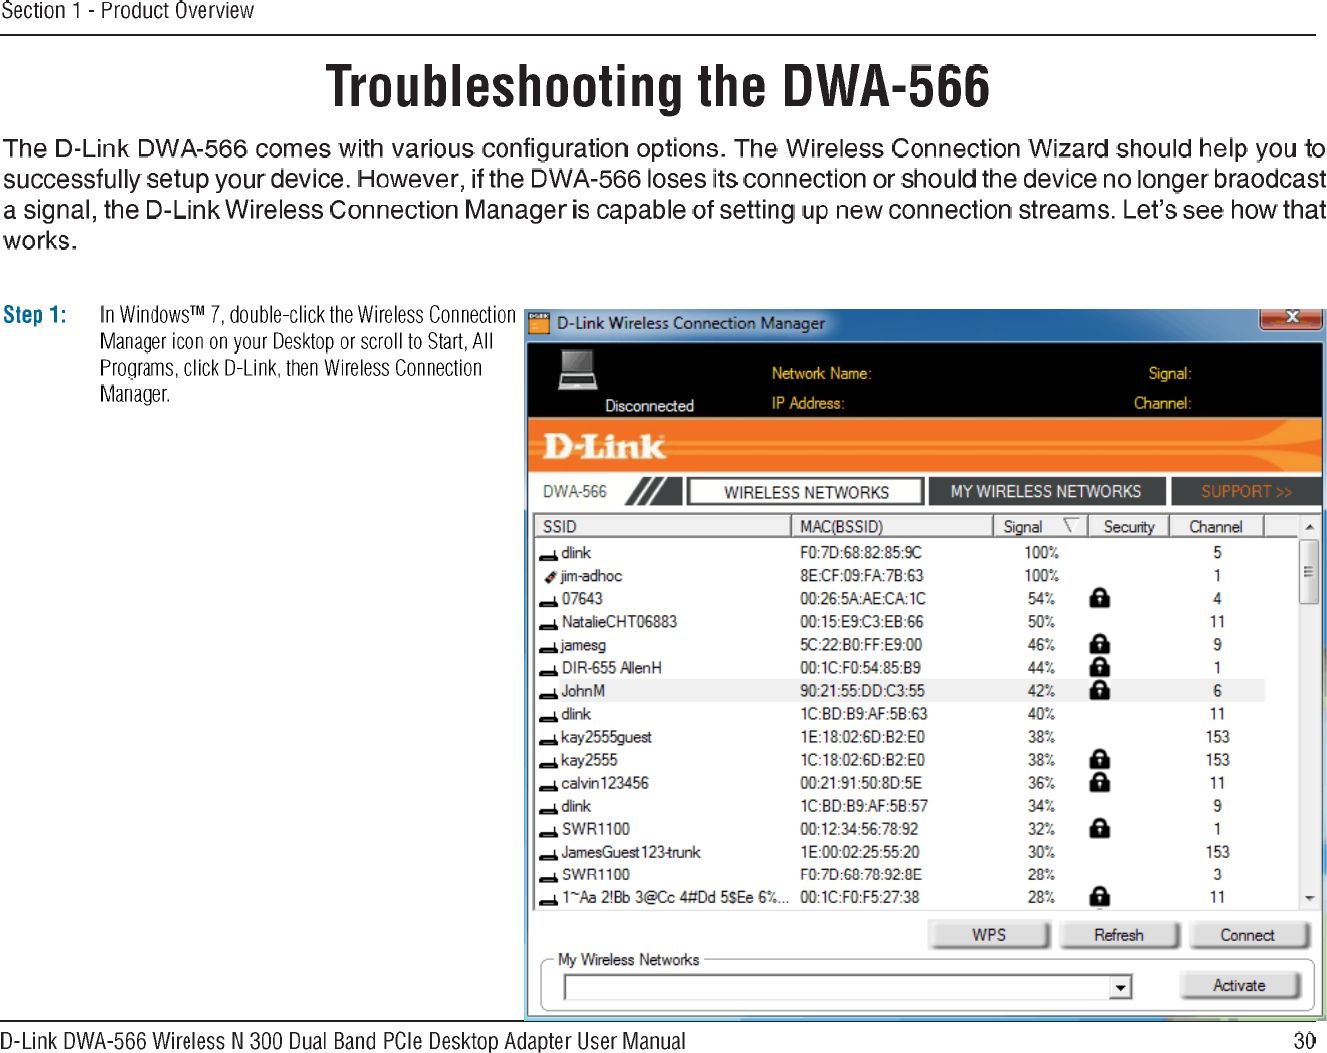Open the MY WIRELESS NETWORKS tab
The image size is (1327, 1053).
point(1046,491)
